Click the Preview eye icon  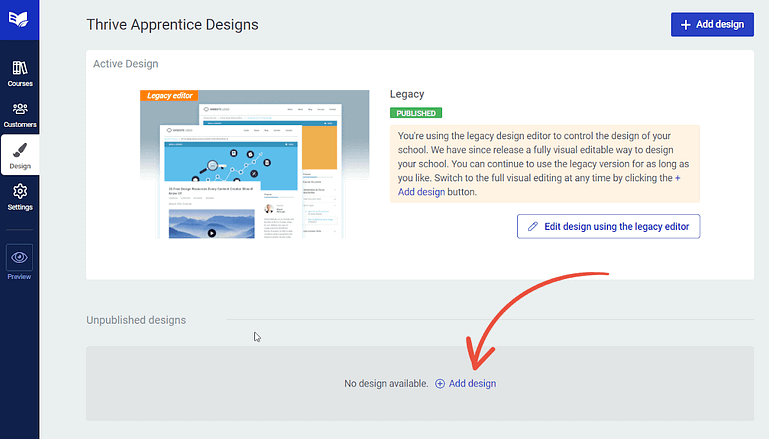click(20, 258)
